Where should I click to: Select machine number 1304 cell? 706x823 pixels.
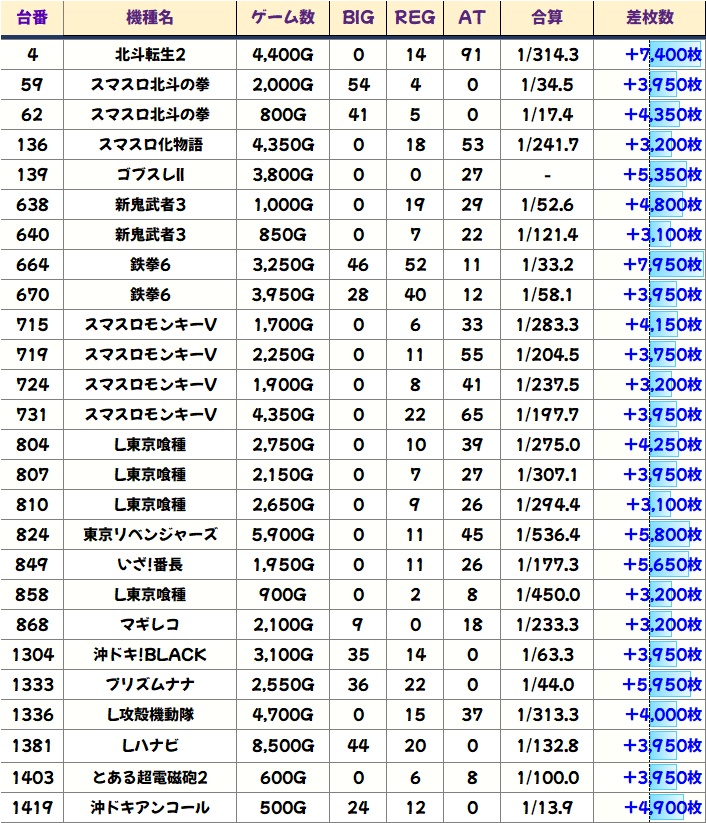tap(32, 655)
